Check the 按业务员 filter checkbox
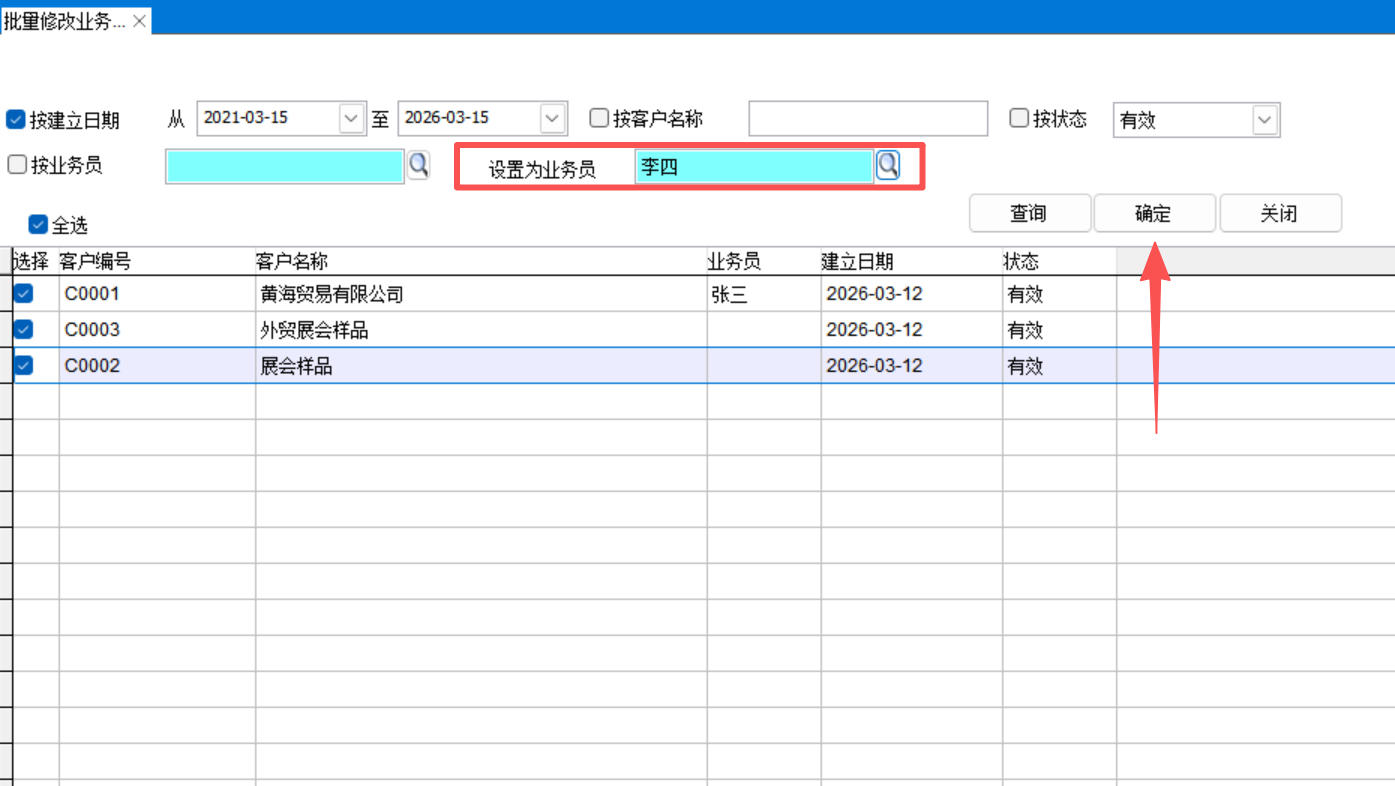This screenshot has width=1395, height=786. 17,165
